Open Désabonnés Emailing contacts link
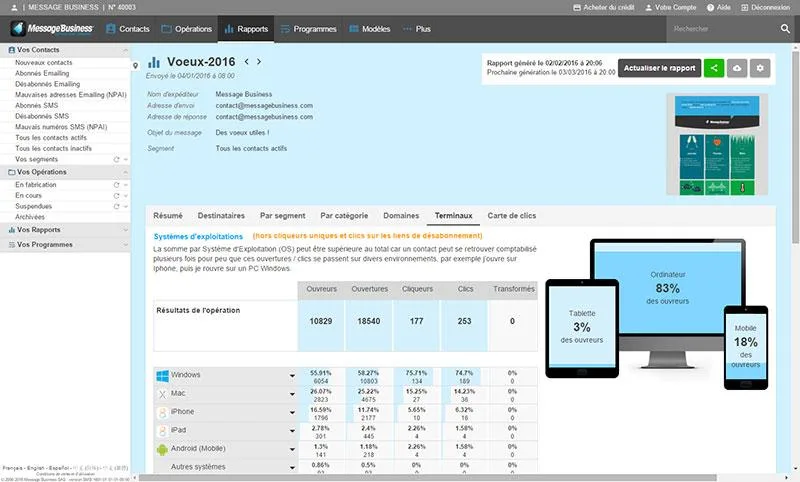This screenshot has height=482, width=800. pos(47,84)
